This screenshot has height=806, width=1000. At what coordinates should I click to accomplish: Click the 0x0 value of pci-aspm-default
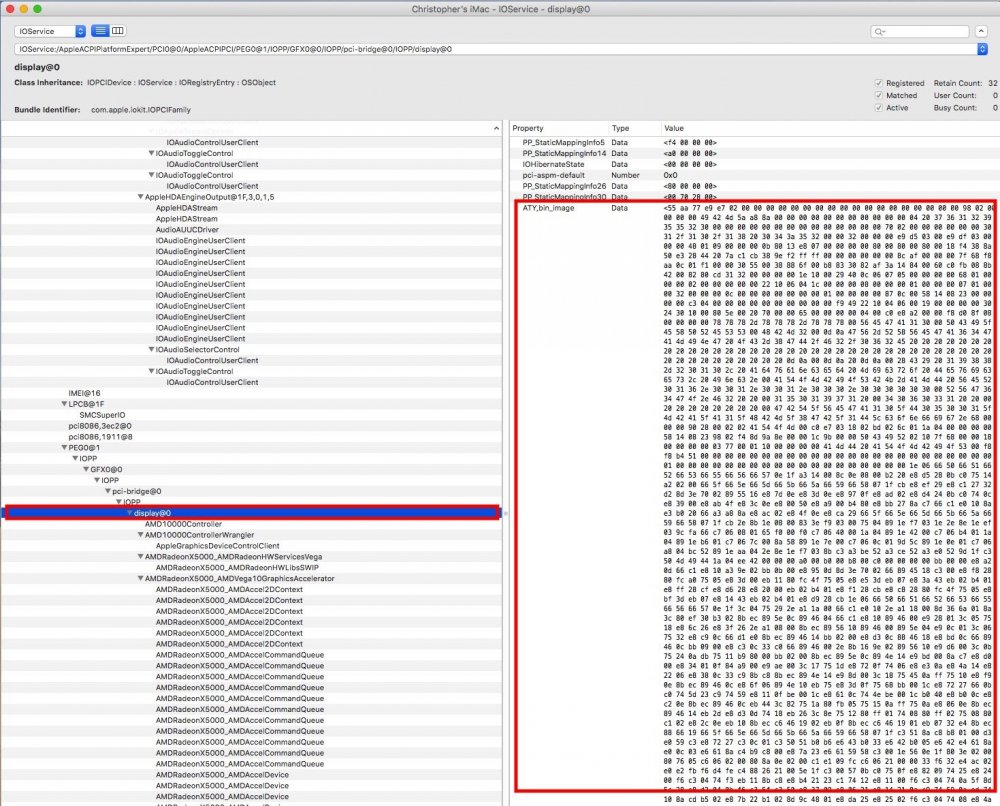point(670,175)
